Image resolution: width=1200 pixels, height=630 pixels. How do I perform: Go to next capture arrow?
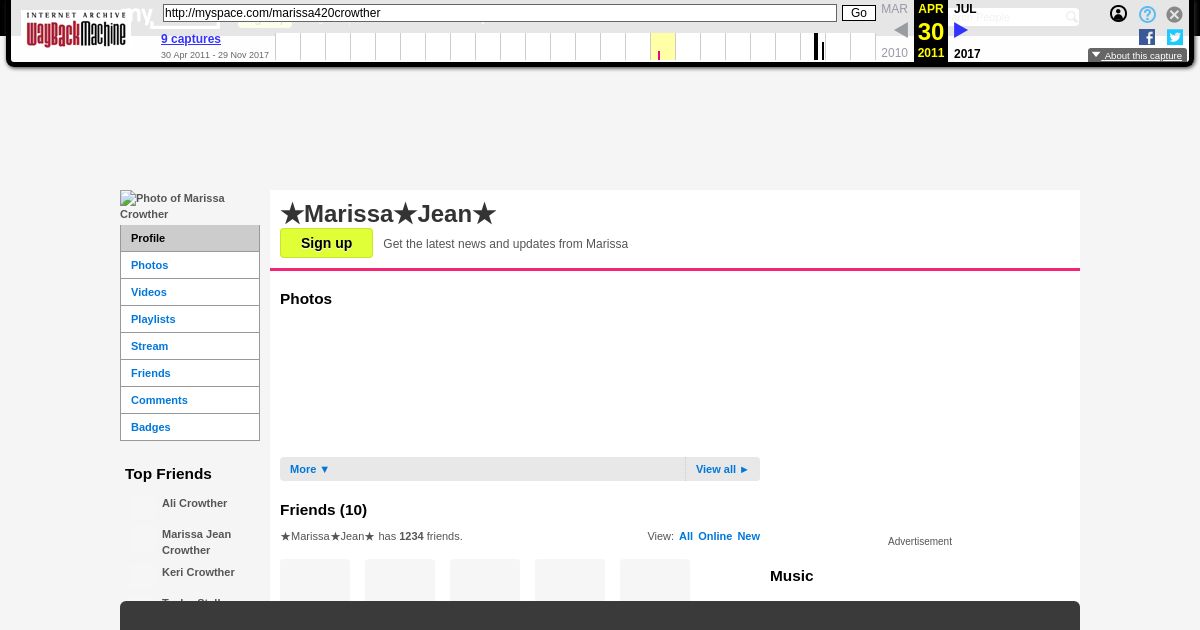click(961, 30)
